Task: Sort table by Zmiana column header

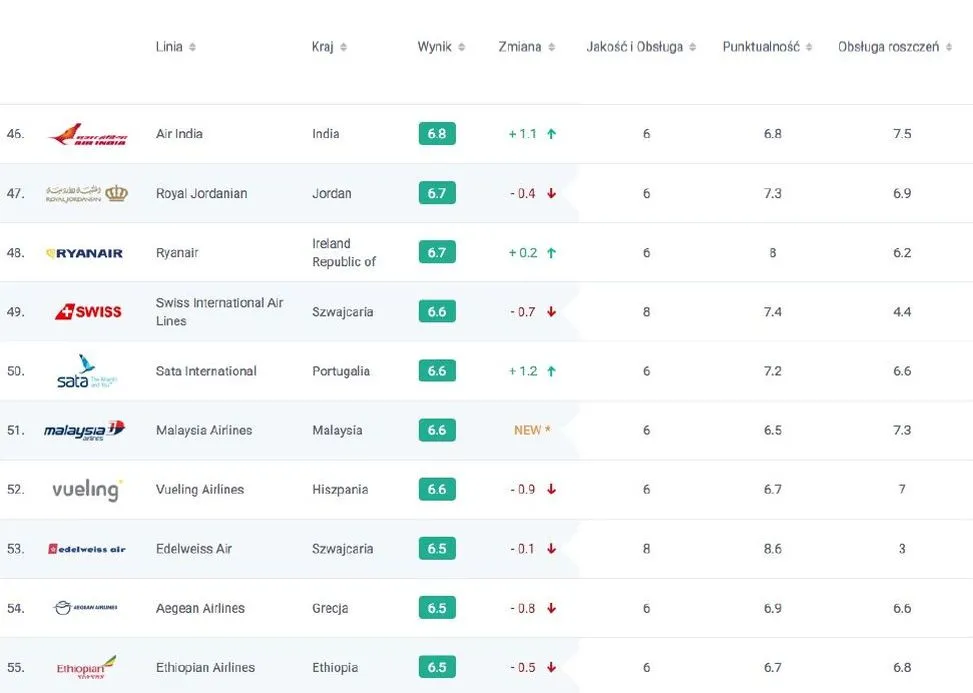Action: (526, 47)
